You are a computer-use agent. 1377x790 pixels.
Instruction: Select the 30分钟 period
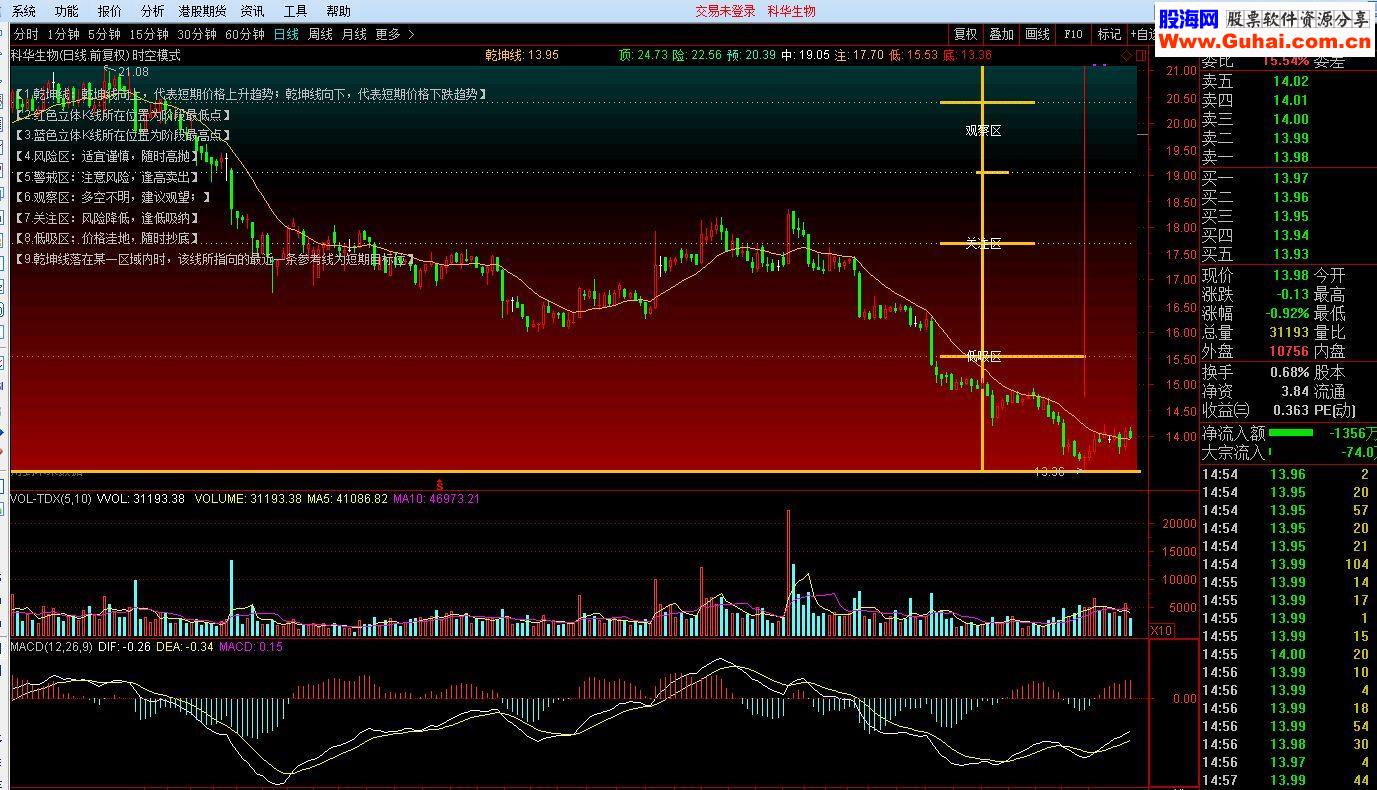coord(197,34)
